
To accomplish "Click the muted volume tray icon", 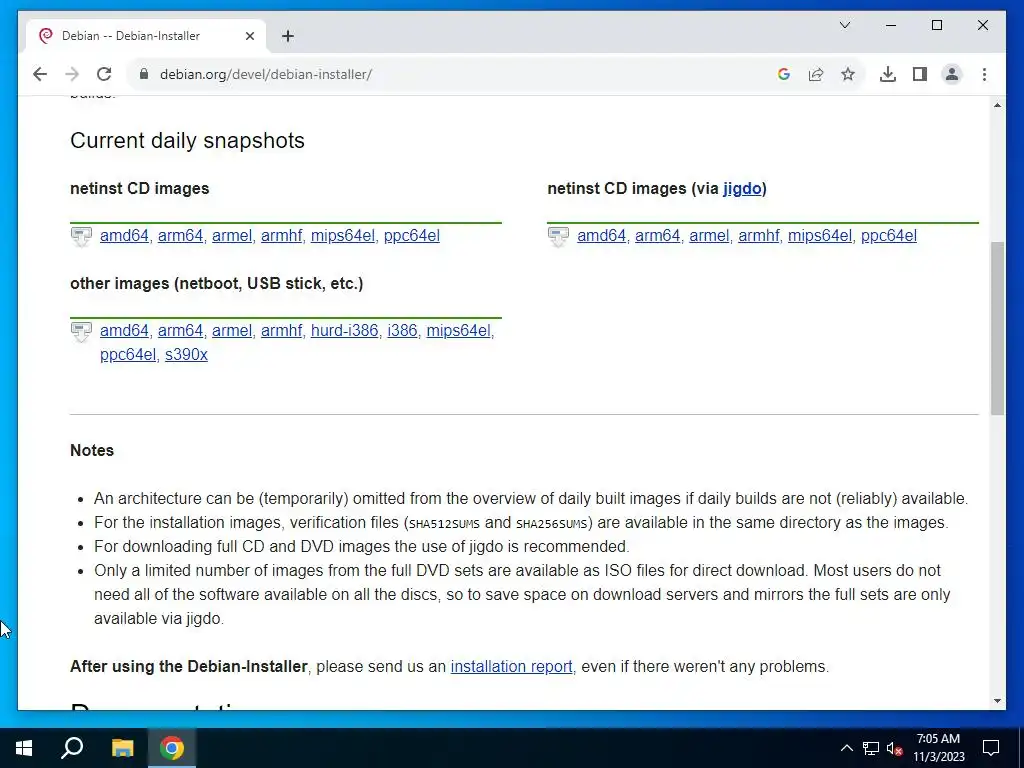I will point(895,748).
